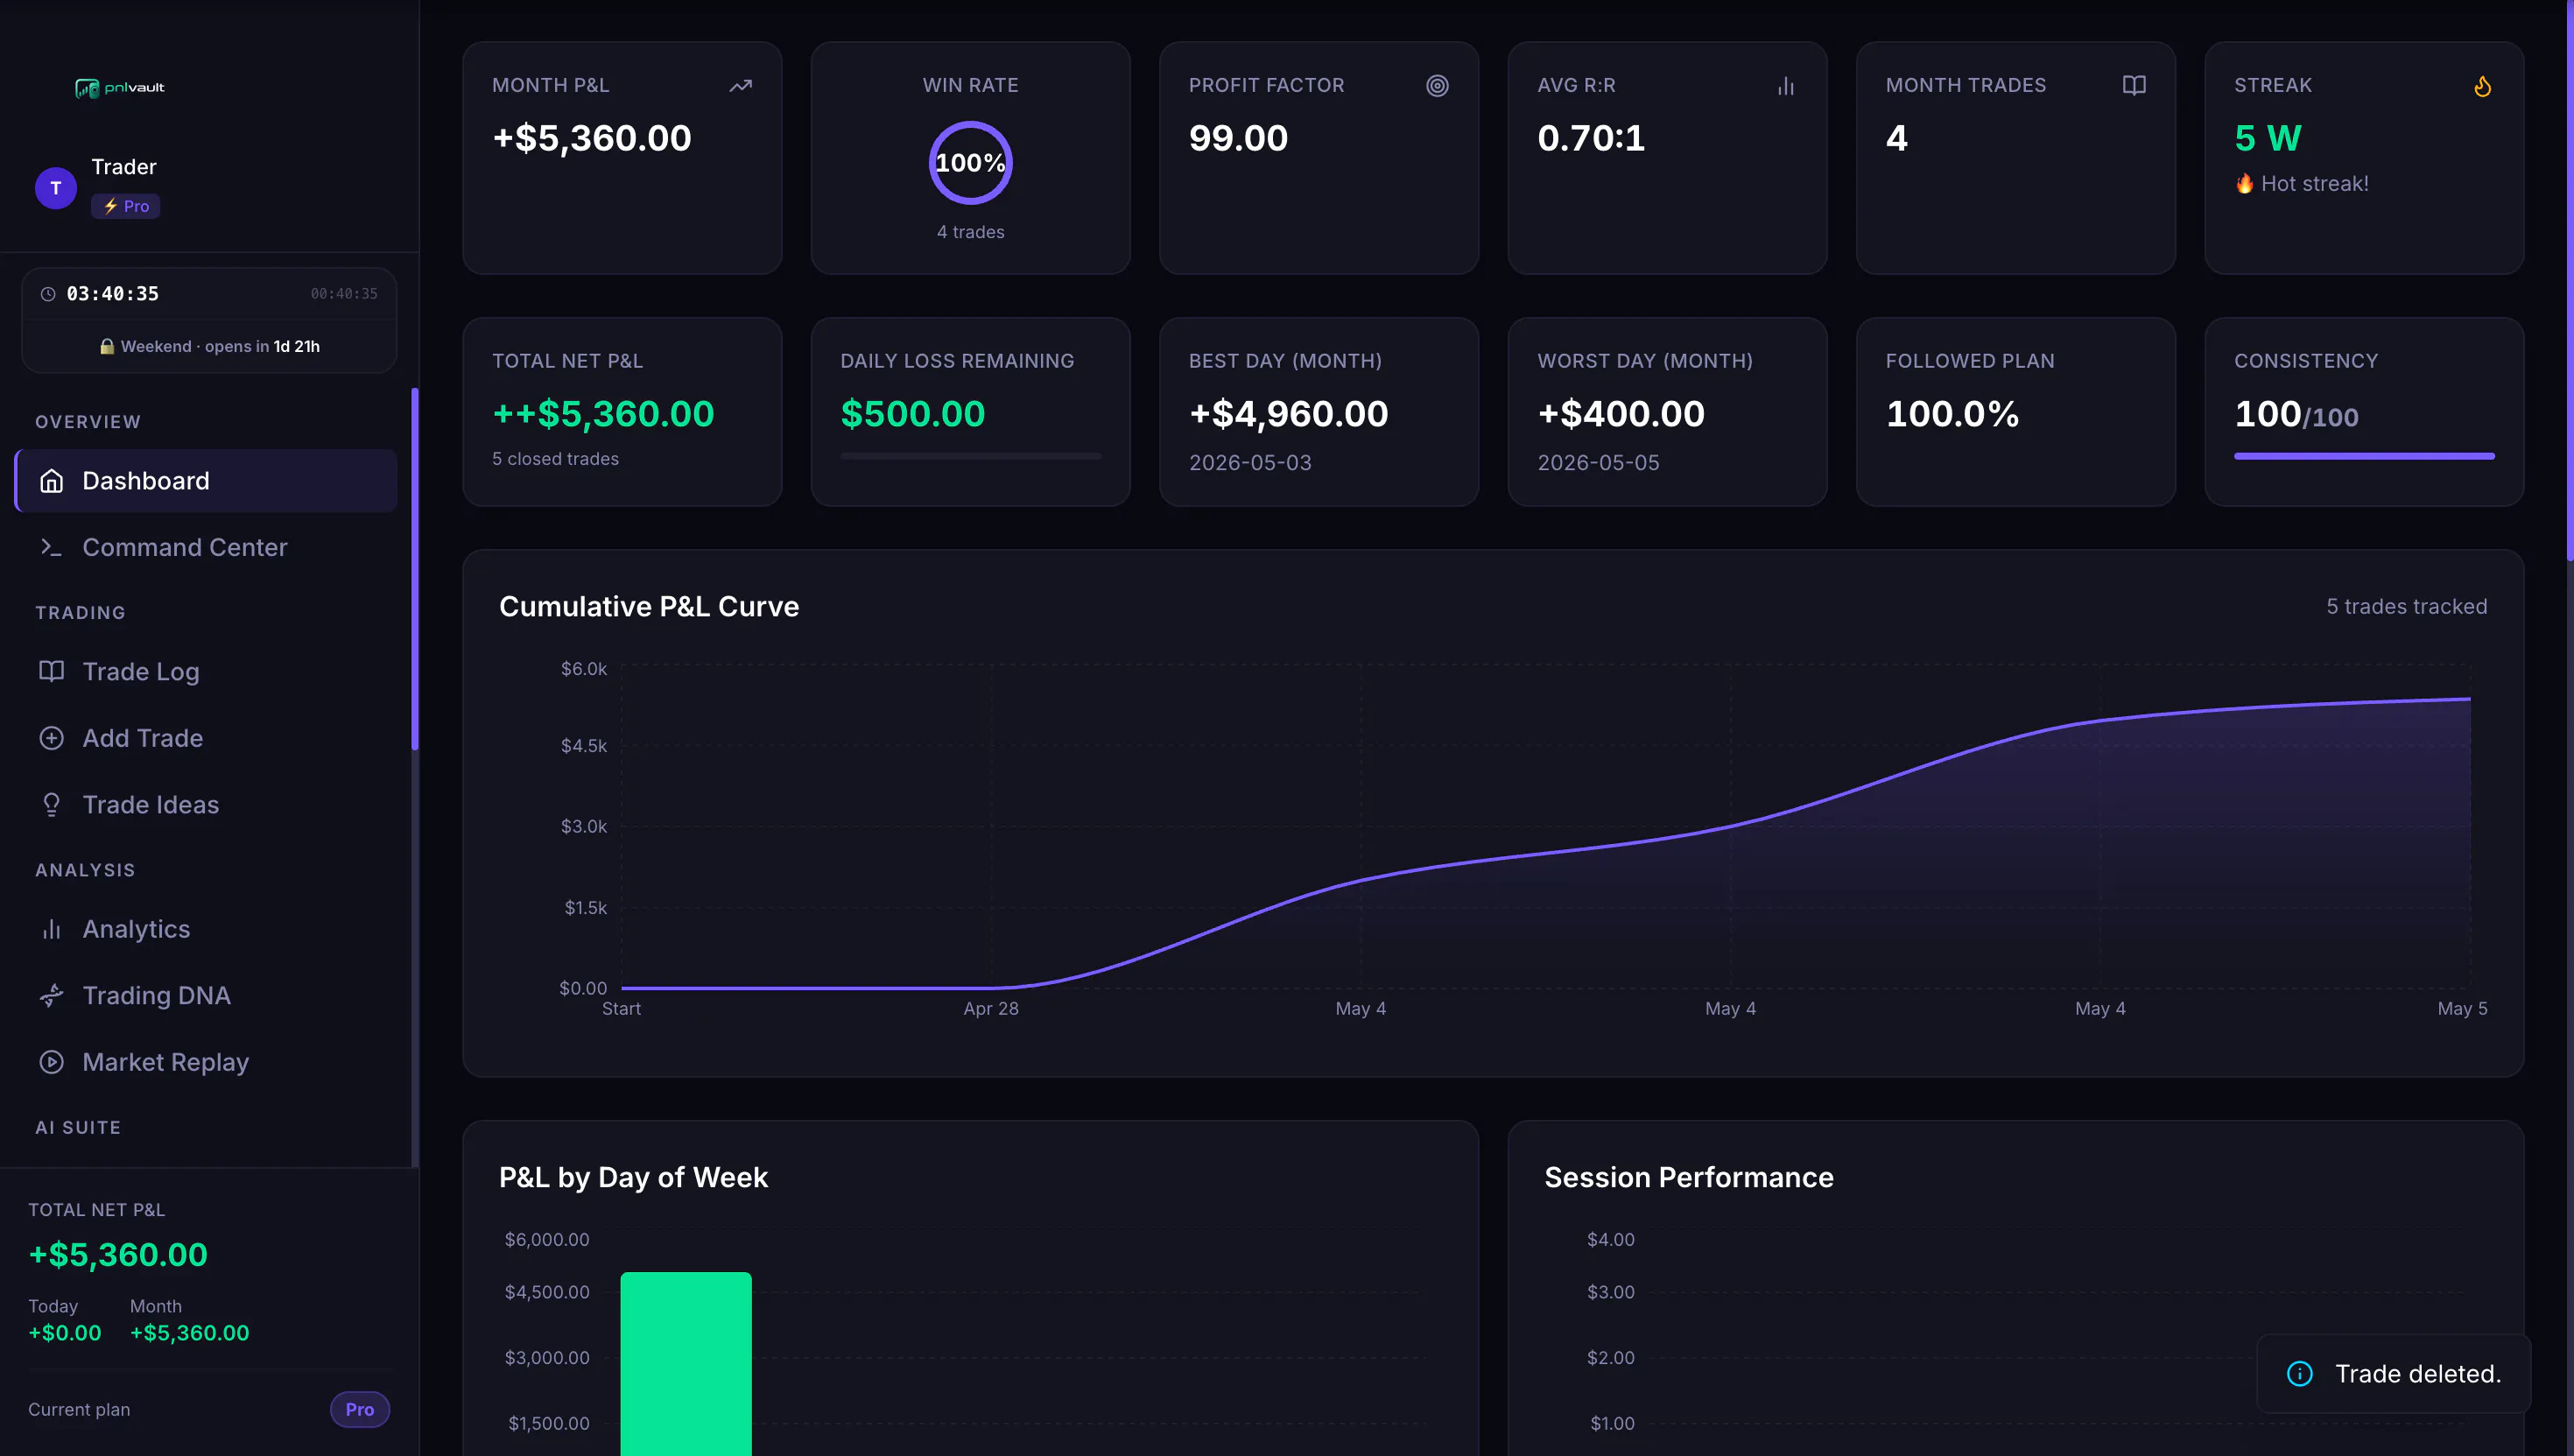Click the Trade Log book icon
The width and height of the screenshot is (2574, 1456).
click(51, 671)
